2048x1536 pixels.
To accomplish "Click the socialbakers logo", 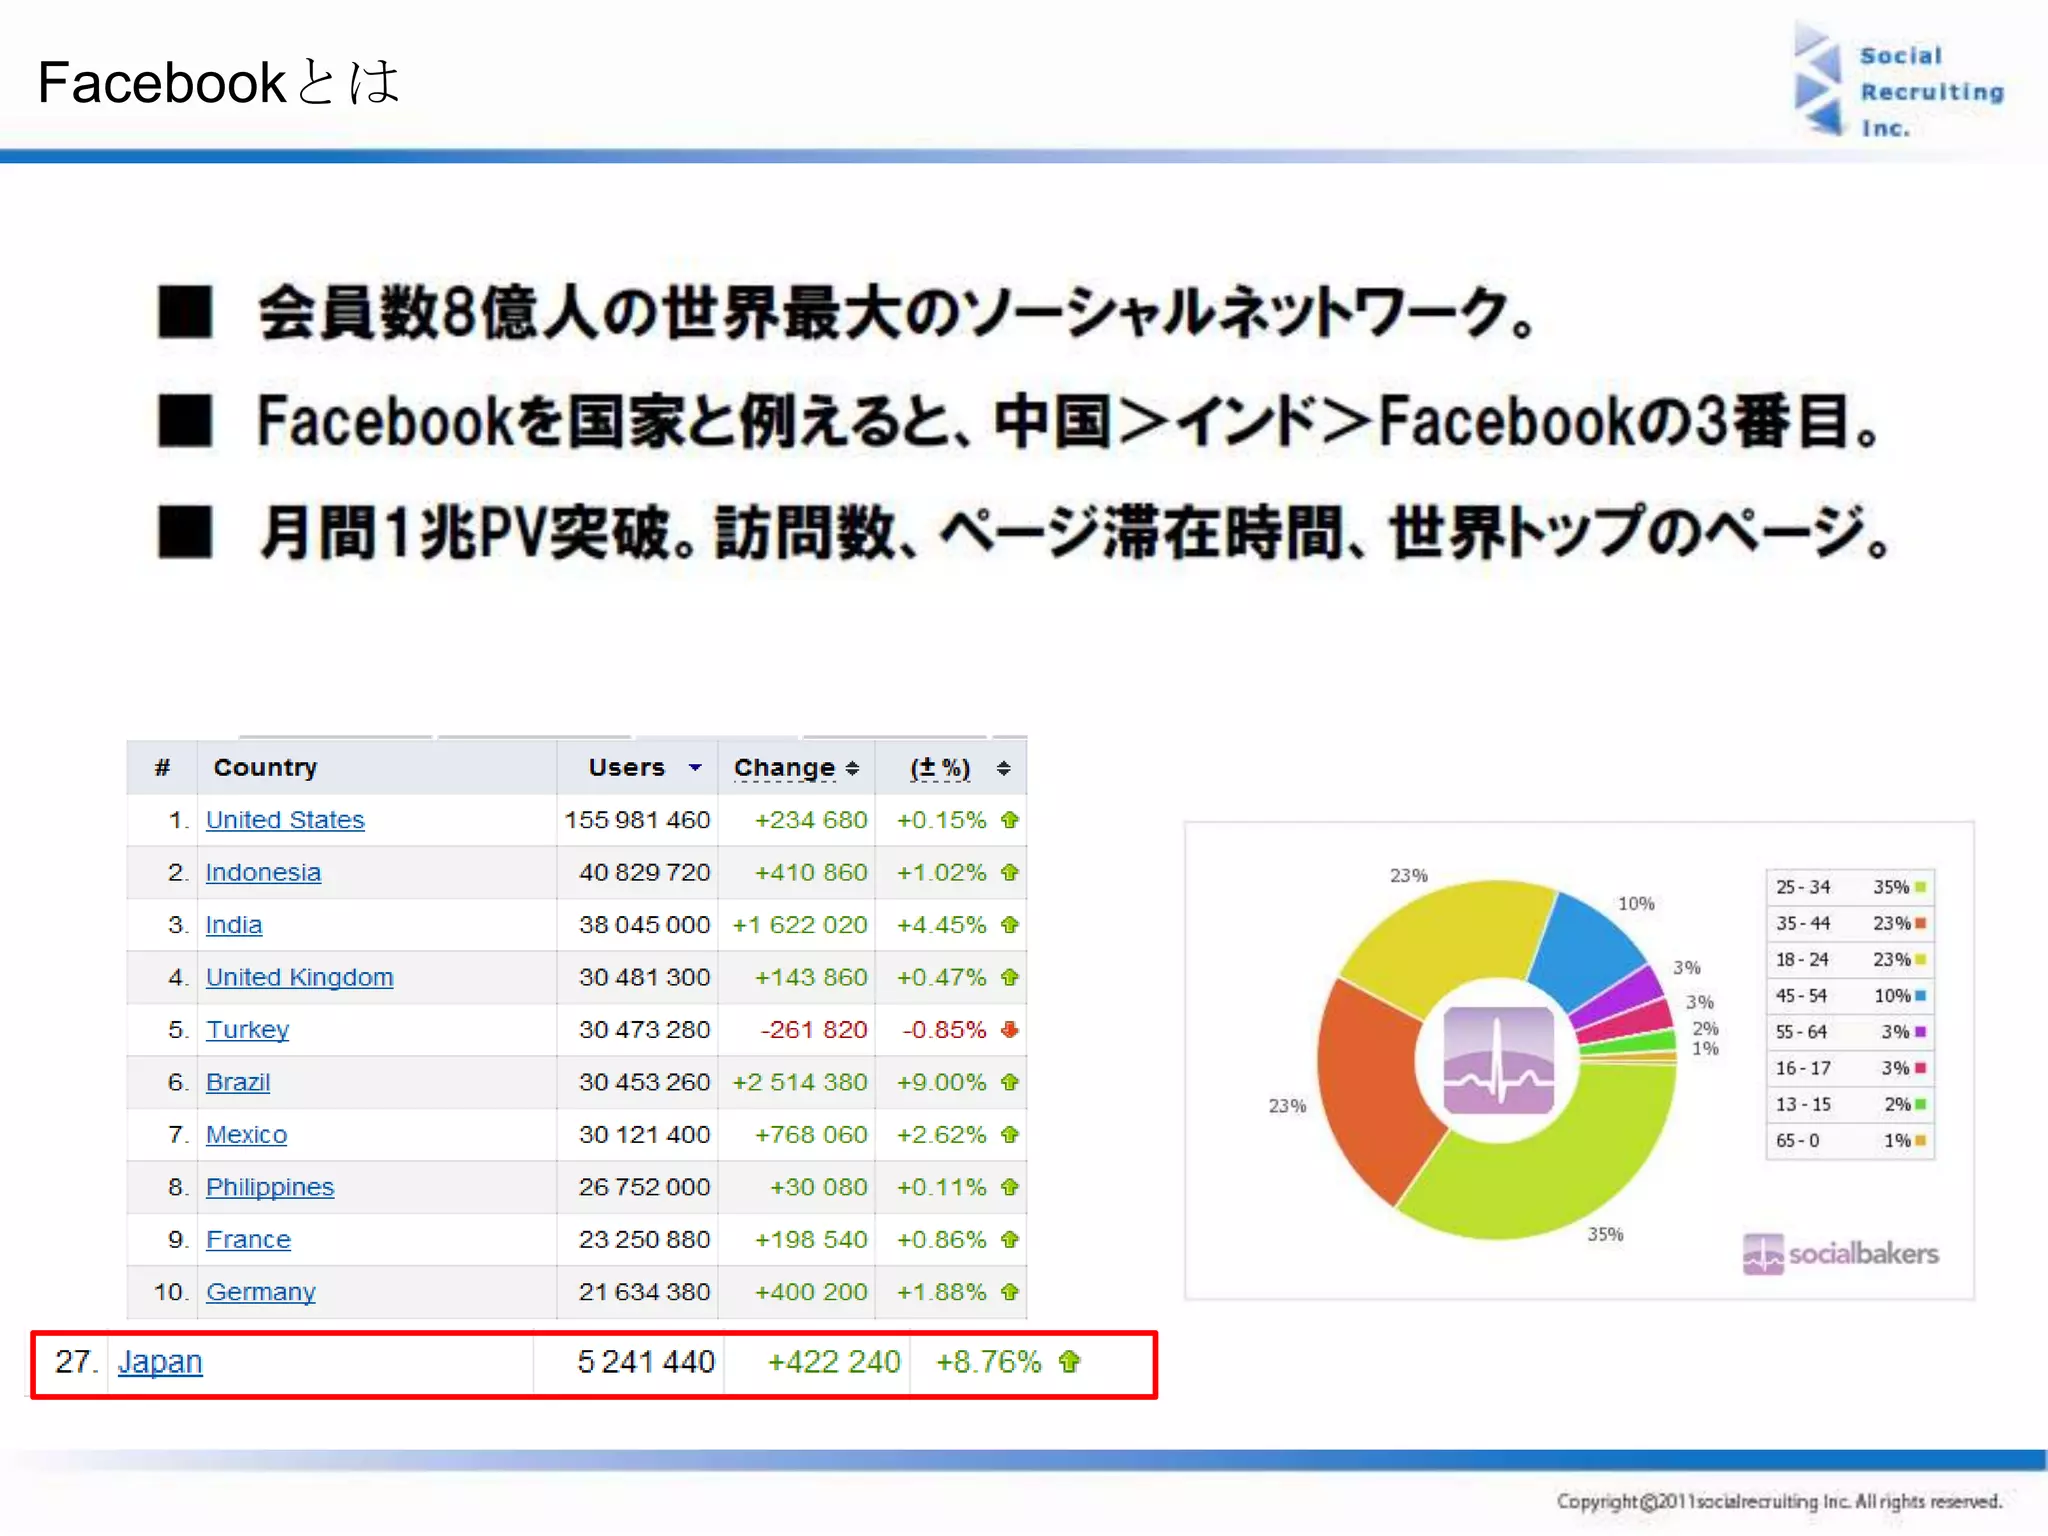I will [1840, 1254].
